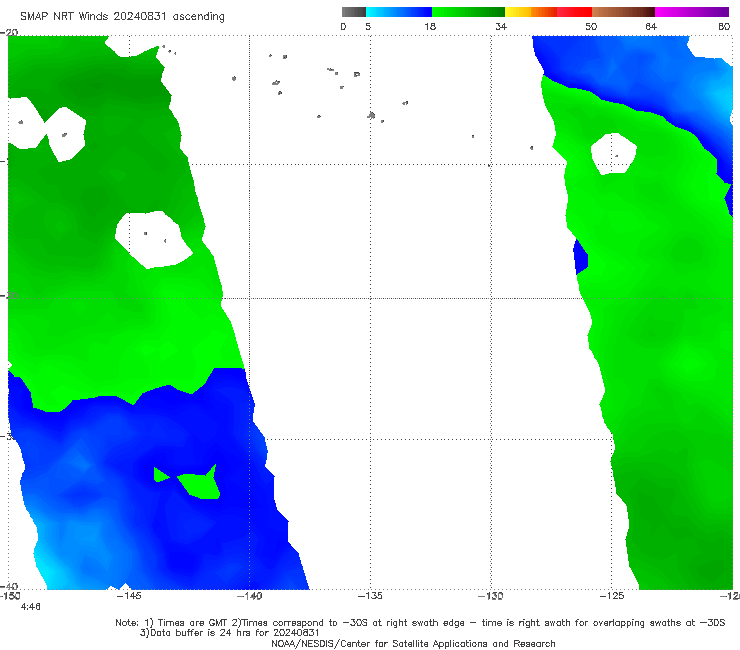Click the NOAA/NESDIS credit line

click(x=413, y=644)
